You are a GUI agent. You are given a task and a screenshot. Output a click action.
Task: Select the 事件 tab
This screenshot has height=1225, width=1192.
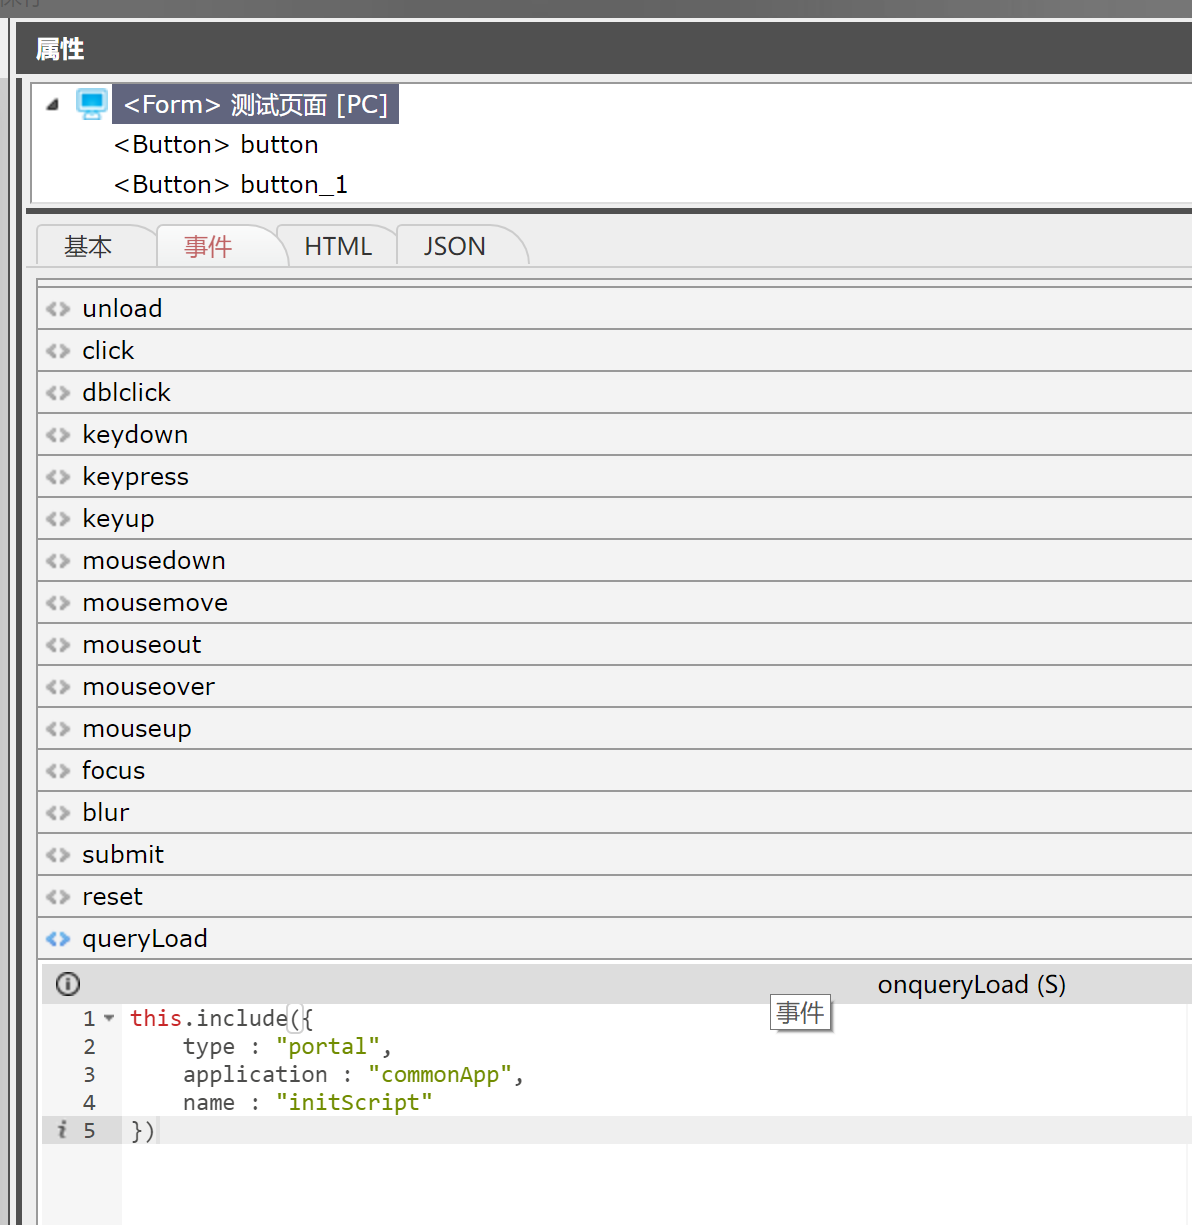pyautogui.click(x=208, y=247)
